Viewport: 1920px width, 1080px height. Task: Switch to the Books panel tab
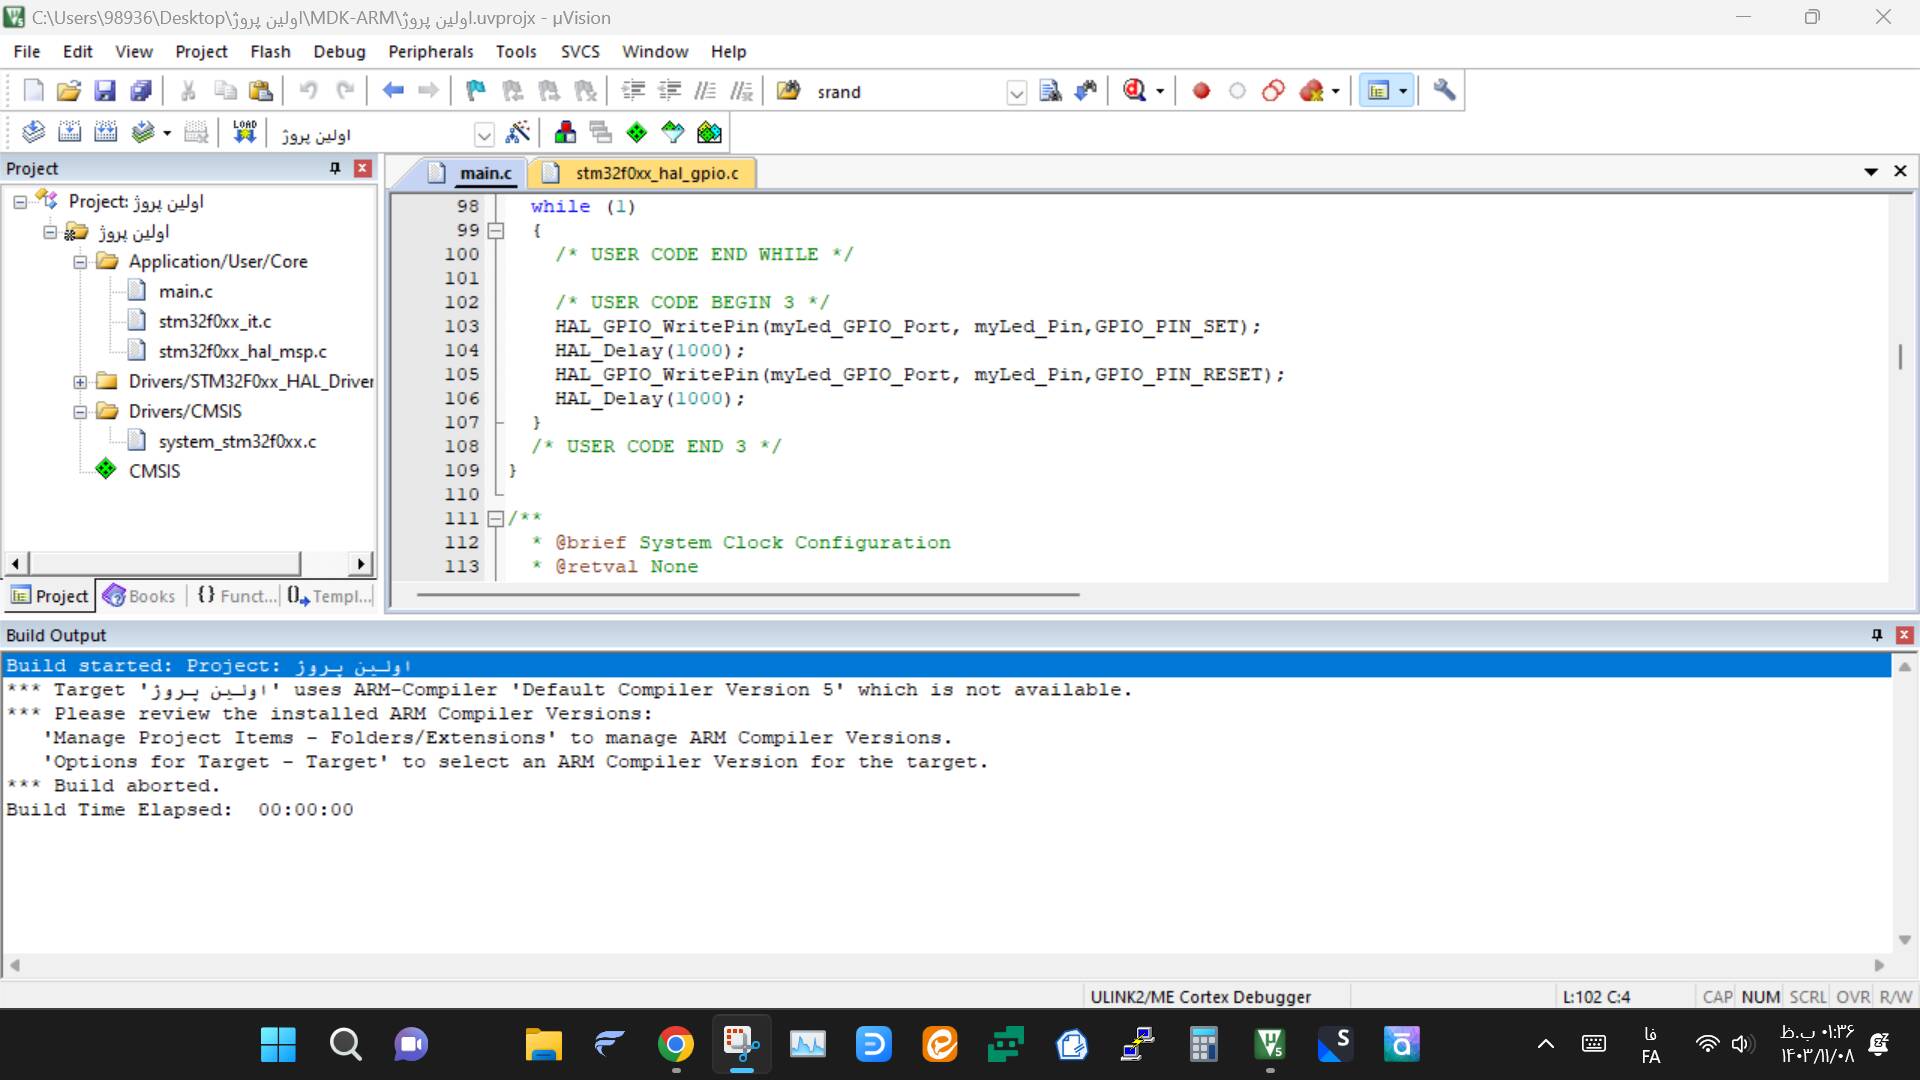tap(140, 596)
